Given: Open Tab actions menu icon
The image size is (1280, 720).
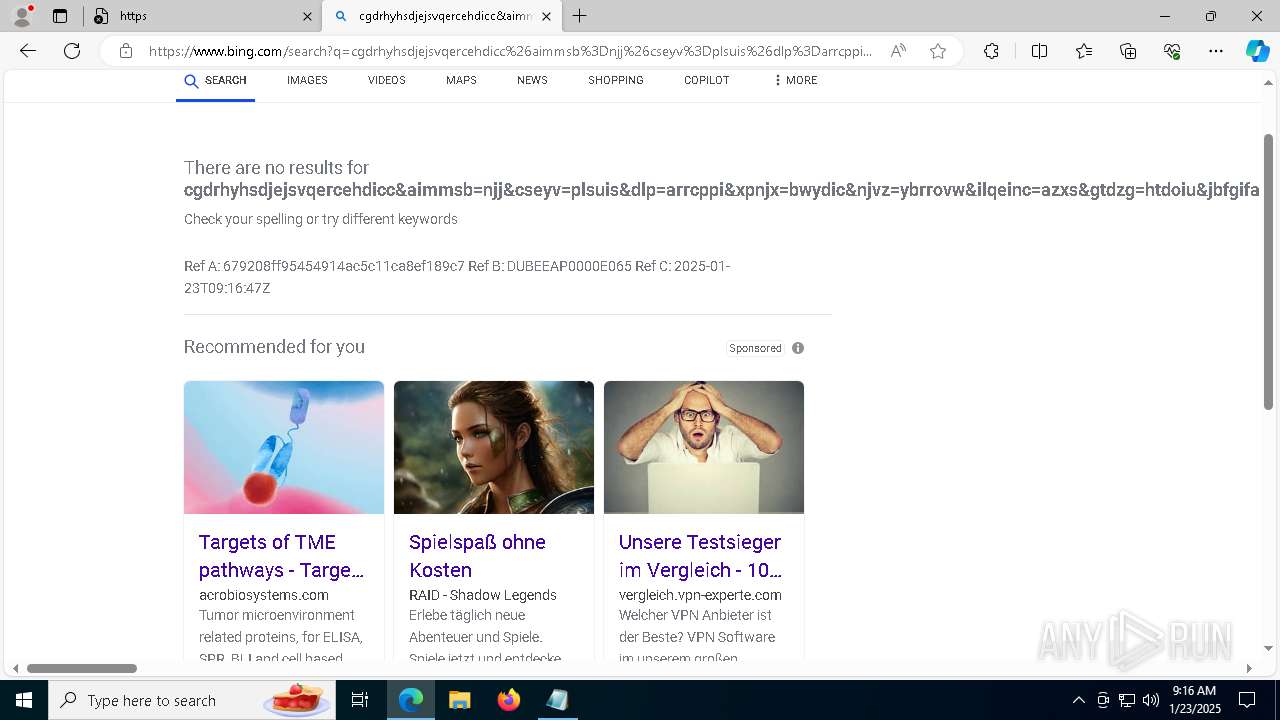Looking at the screenshot, I should tap(60, 16).
